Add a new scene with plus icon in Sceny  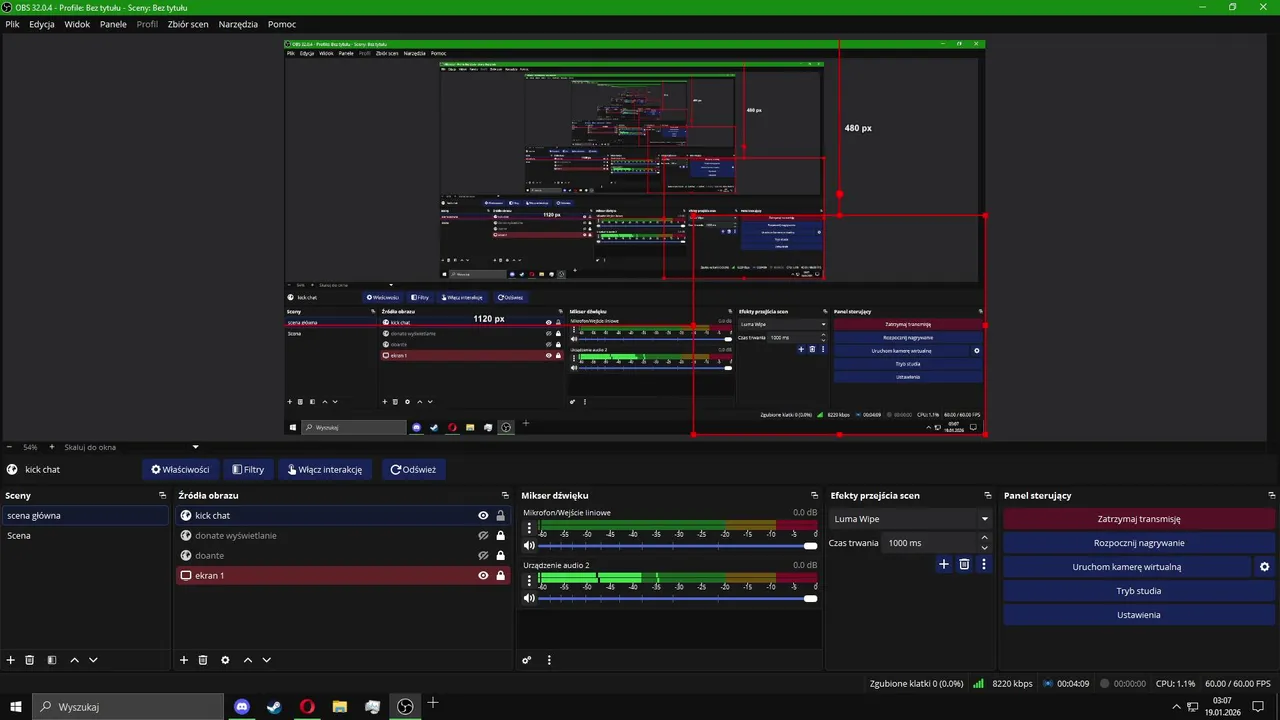(x=11, y=660)
